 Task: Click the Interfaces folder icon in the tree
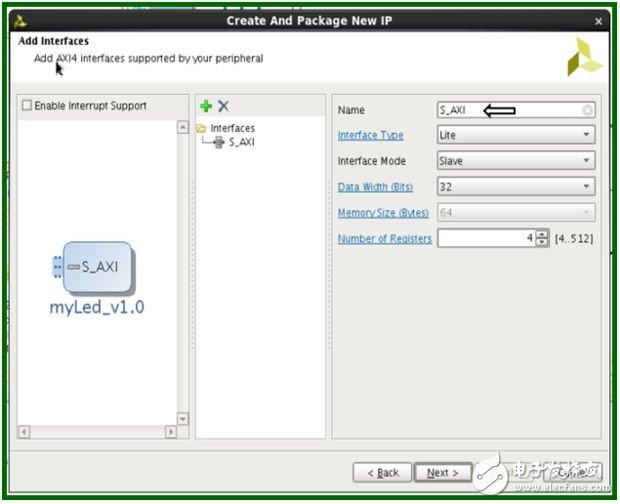coord(201,128)
